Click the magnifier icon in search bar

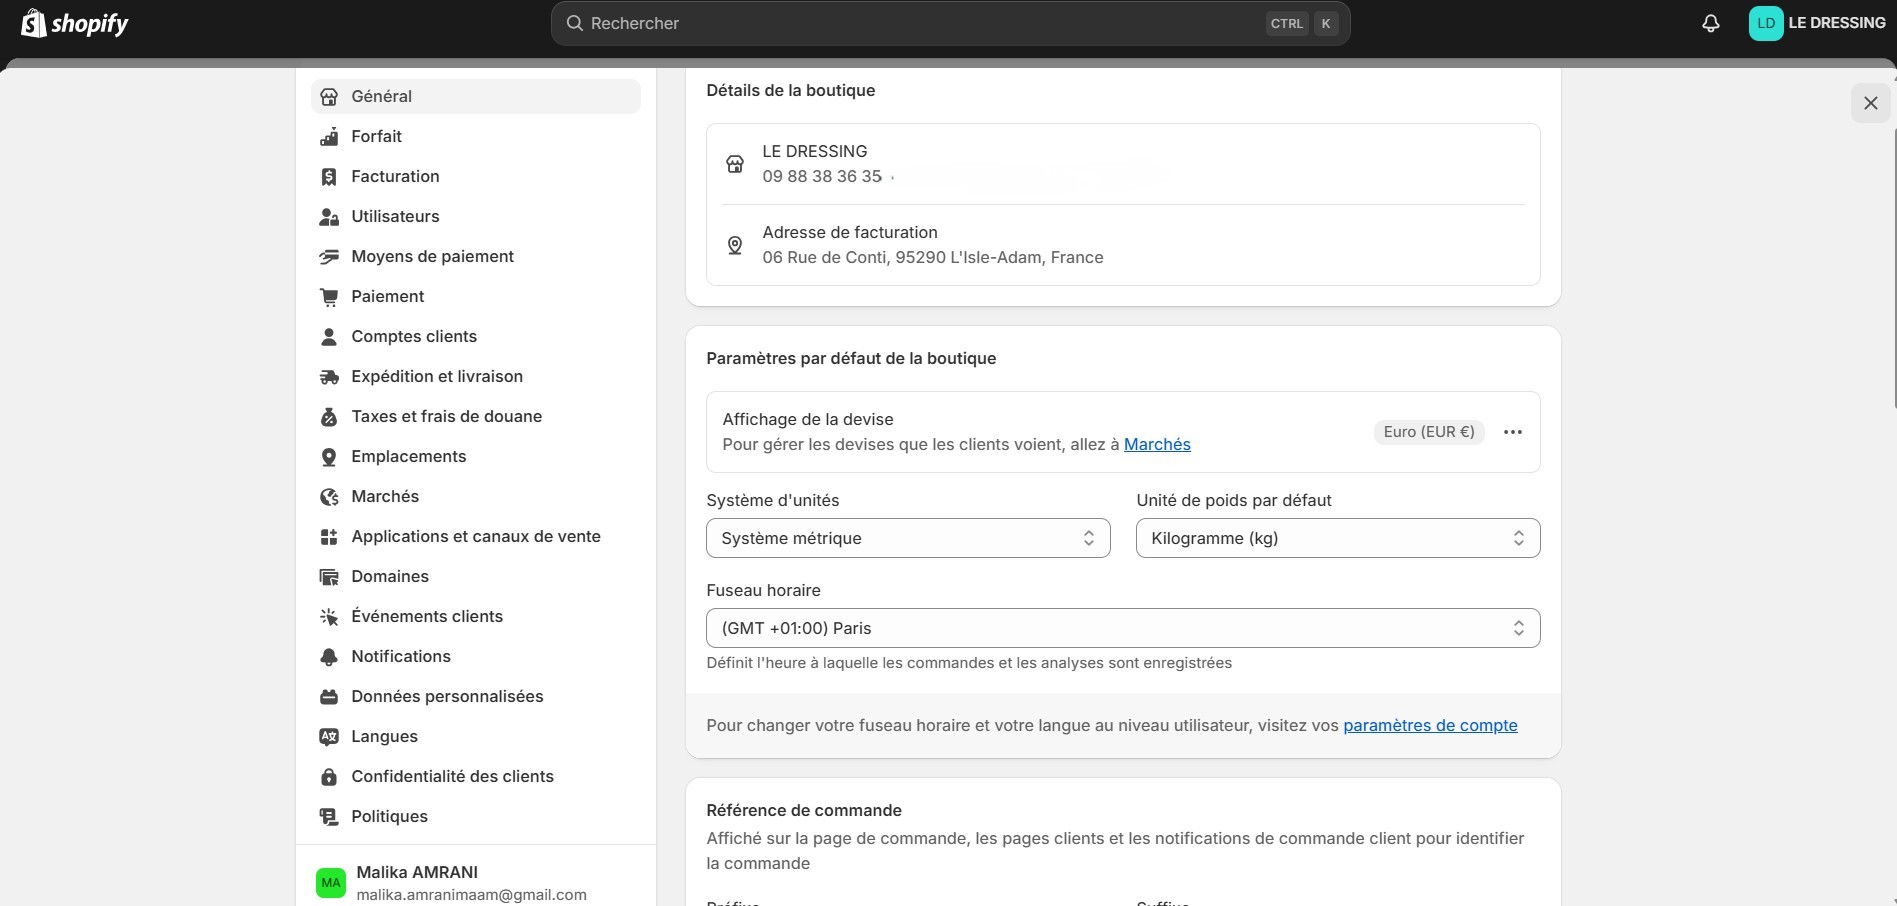pyautogui.click(x=575, y=23)
